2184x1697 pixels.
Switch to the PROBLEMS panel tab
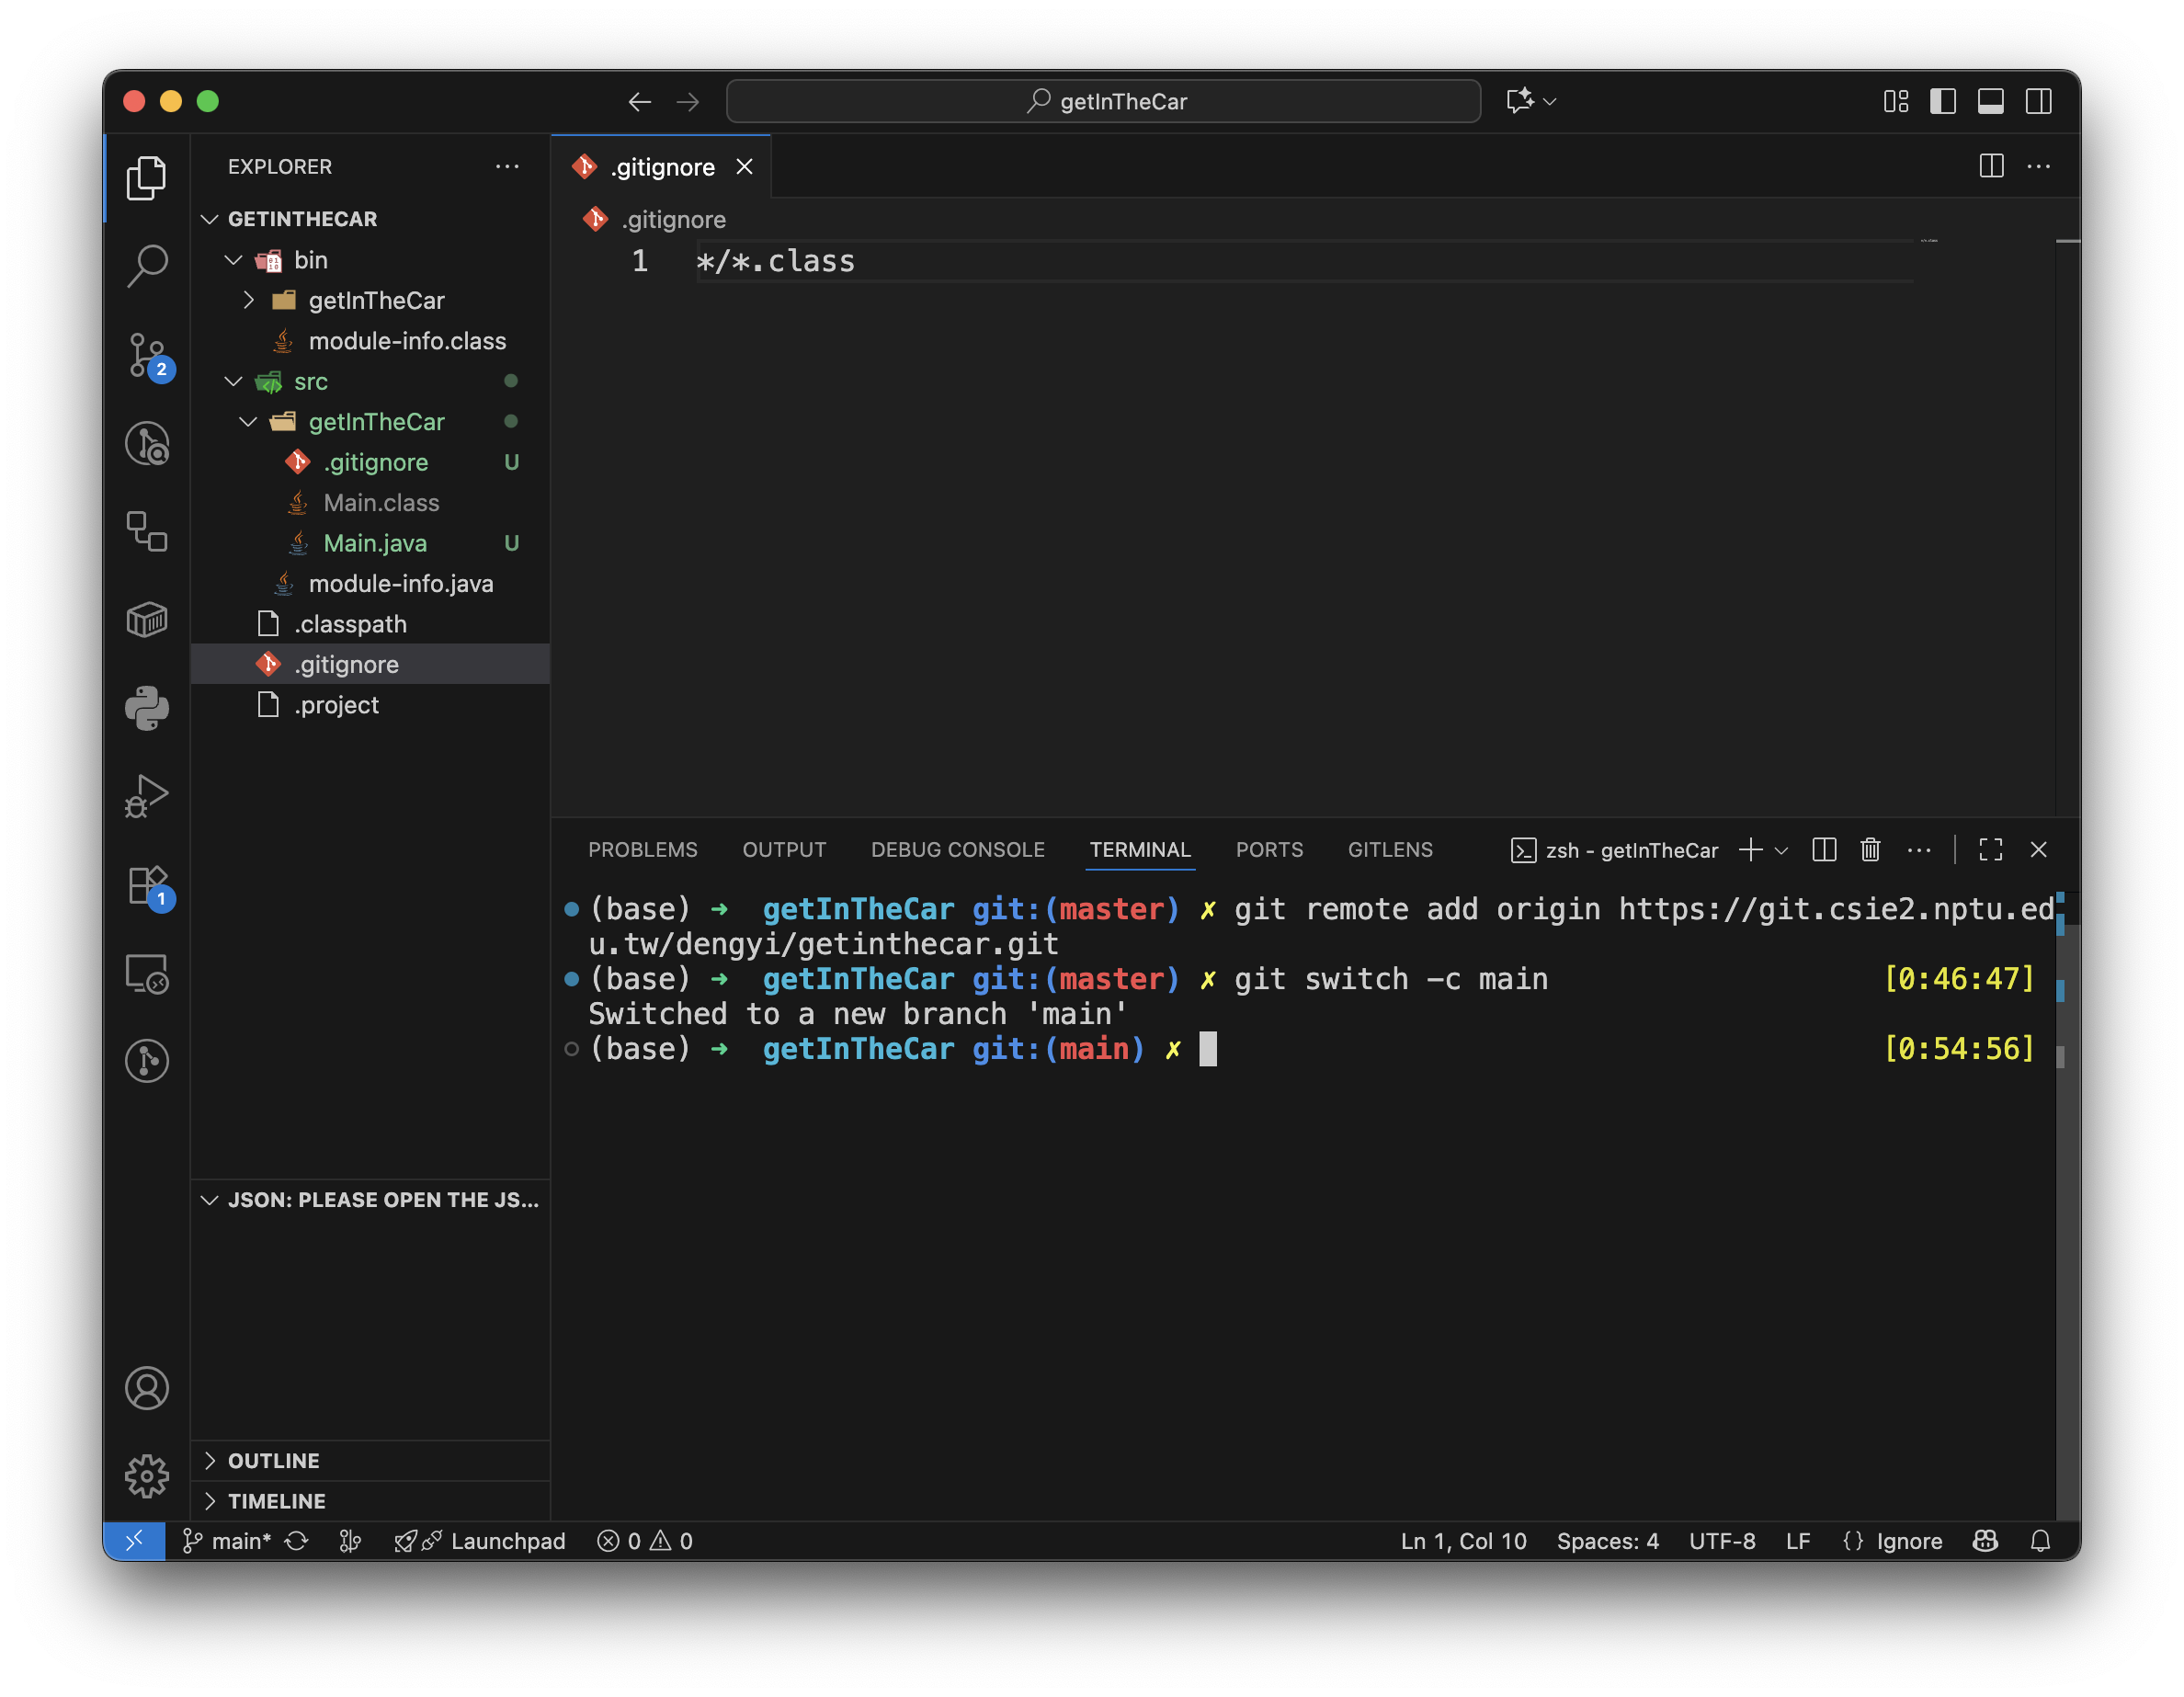pos(642,850)
